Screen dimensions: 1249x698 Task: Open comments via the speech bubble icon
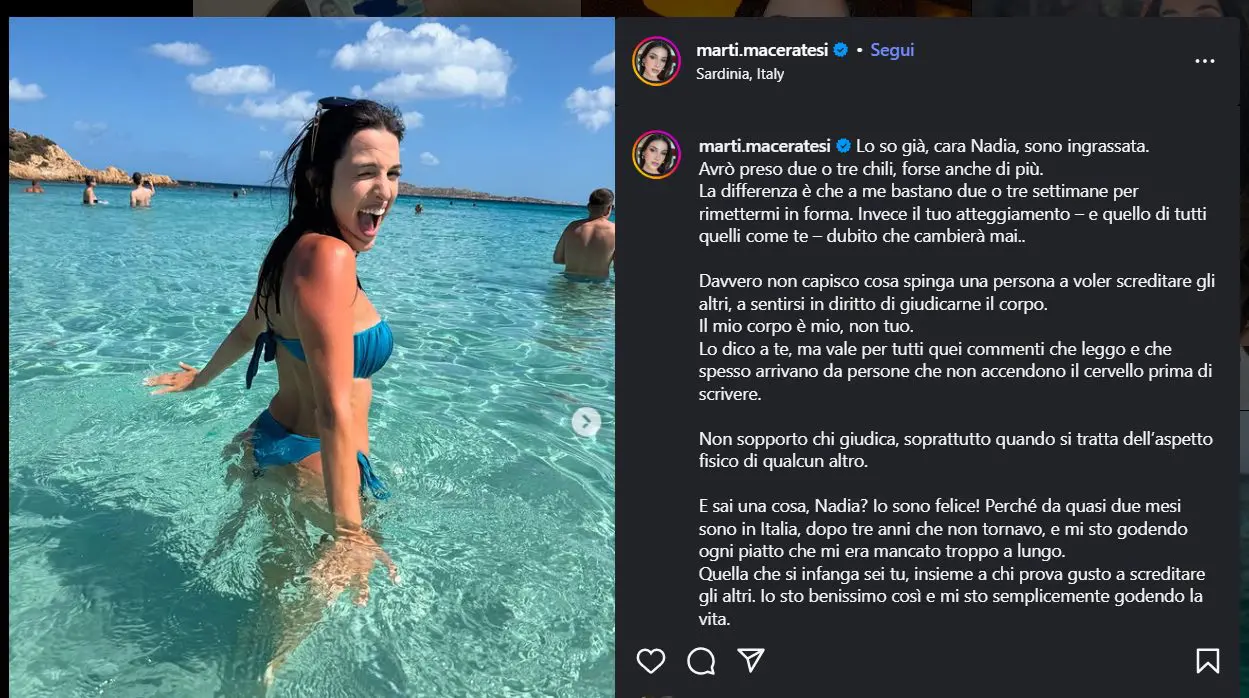click(x=701, y=660)
